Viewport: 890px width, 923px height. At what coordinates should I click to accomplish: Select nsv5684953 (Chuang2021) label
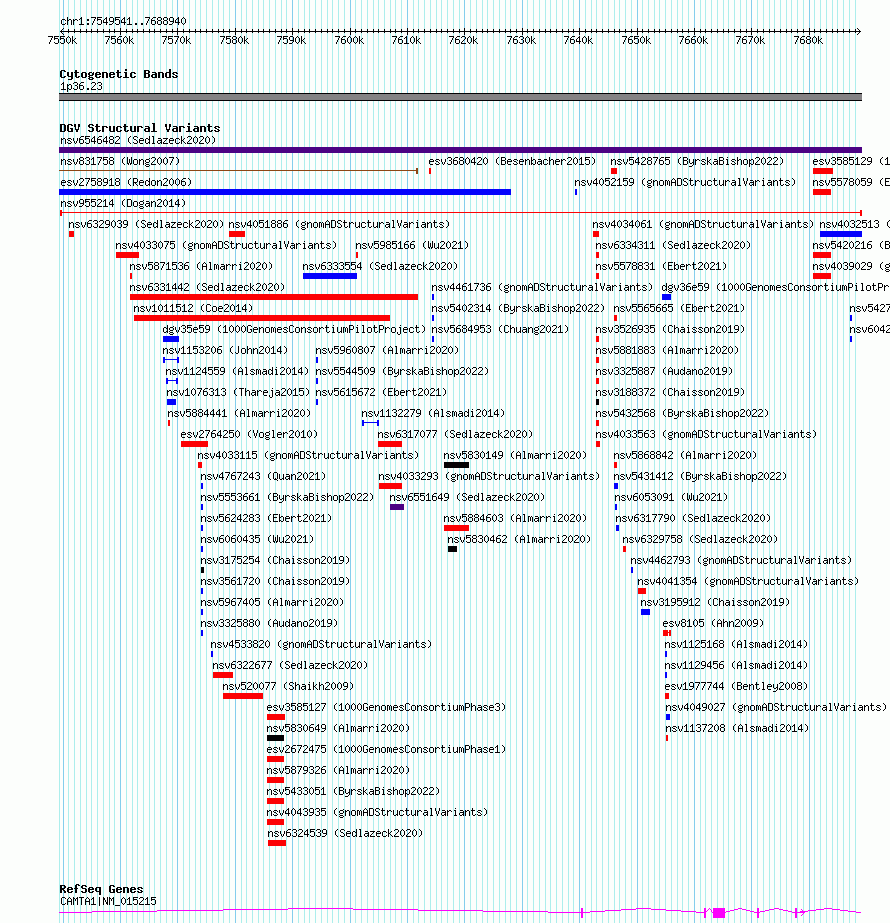(500, 330)
